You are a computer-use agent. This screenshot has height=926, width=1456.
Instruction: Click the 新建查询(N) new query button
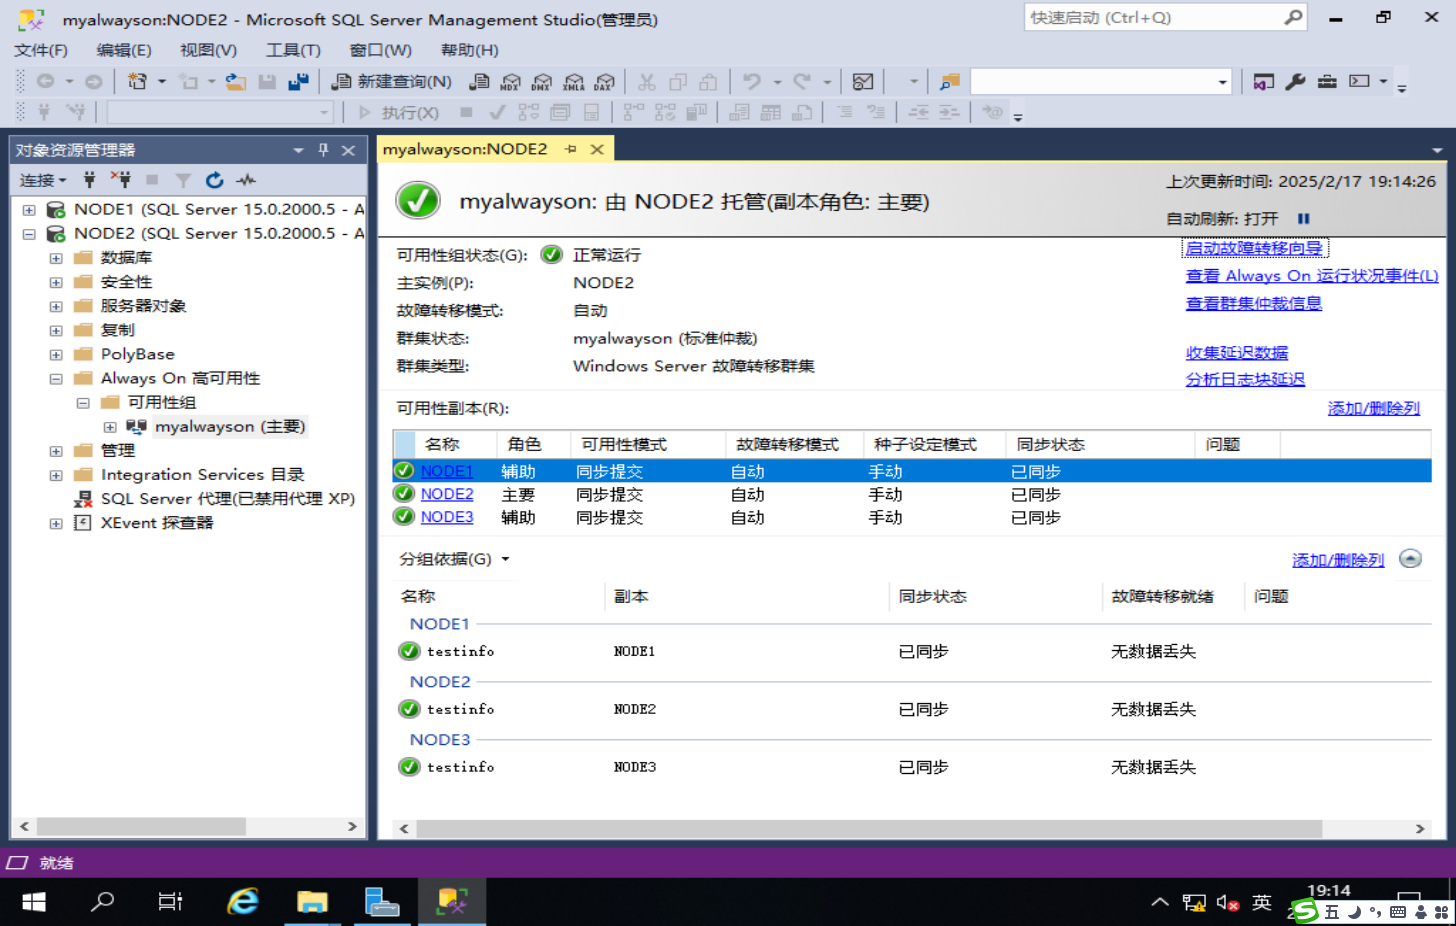(x=391, y=82)
